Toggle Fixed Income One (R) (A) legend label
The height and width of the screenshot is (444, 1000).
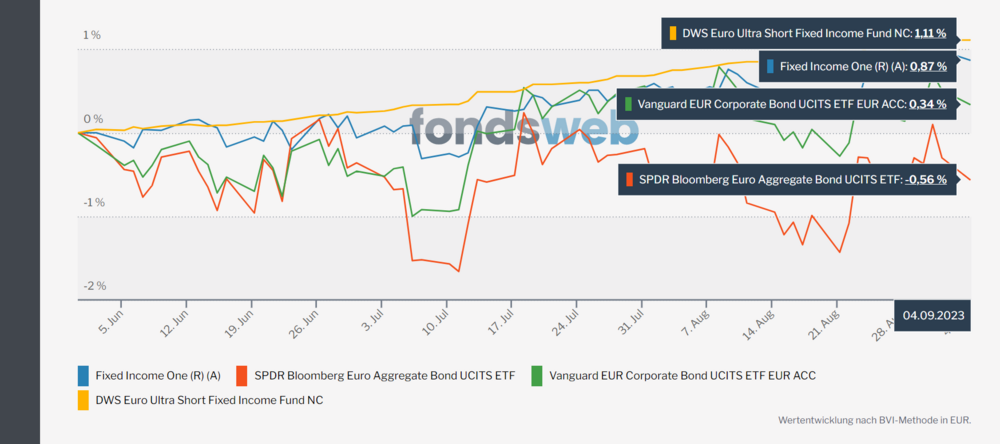point(158,376)
